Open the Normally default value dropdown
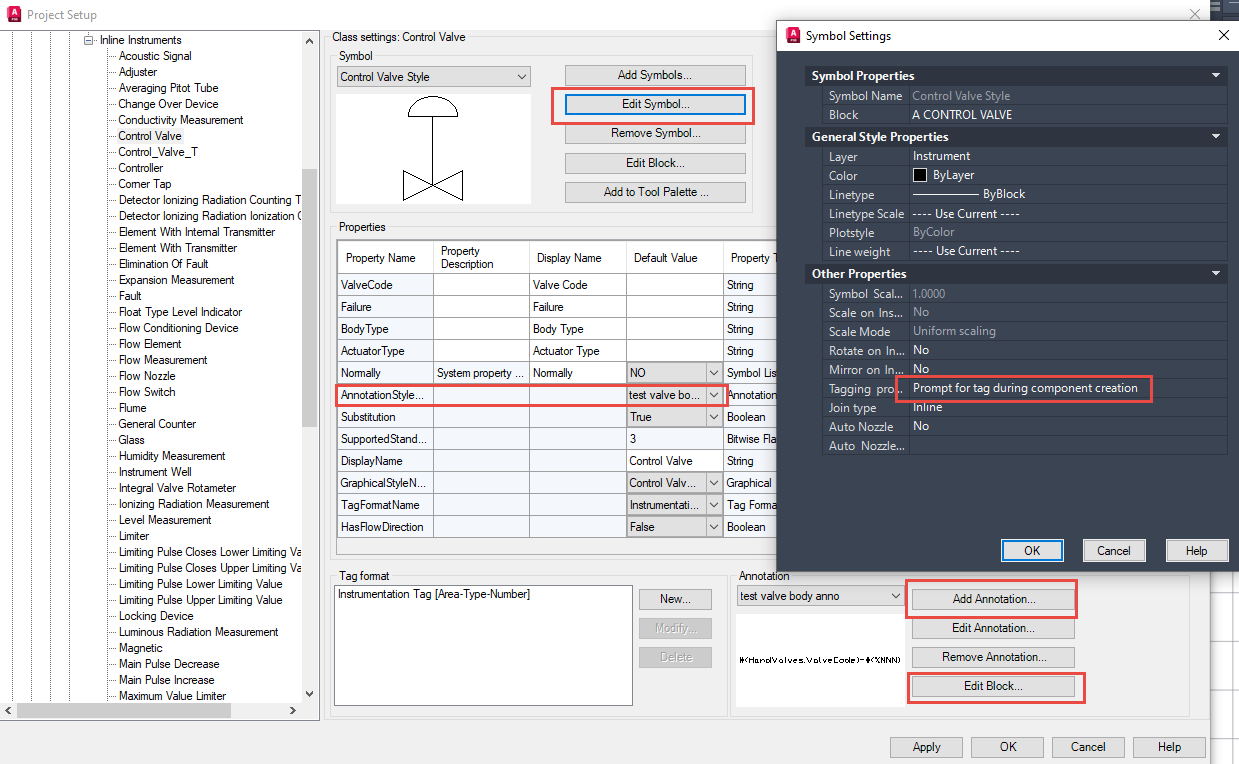 coord(716,372)
